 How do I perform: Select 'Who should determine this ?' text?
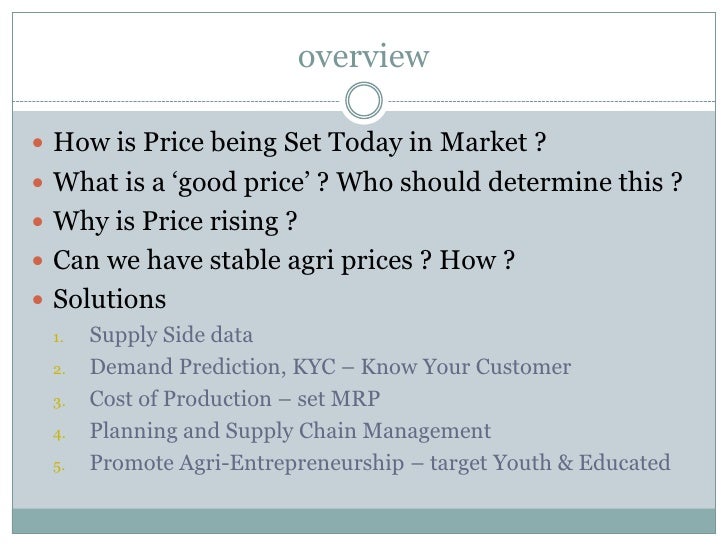tap(509, 182)
